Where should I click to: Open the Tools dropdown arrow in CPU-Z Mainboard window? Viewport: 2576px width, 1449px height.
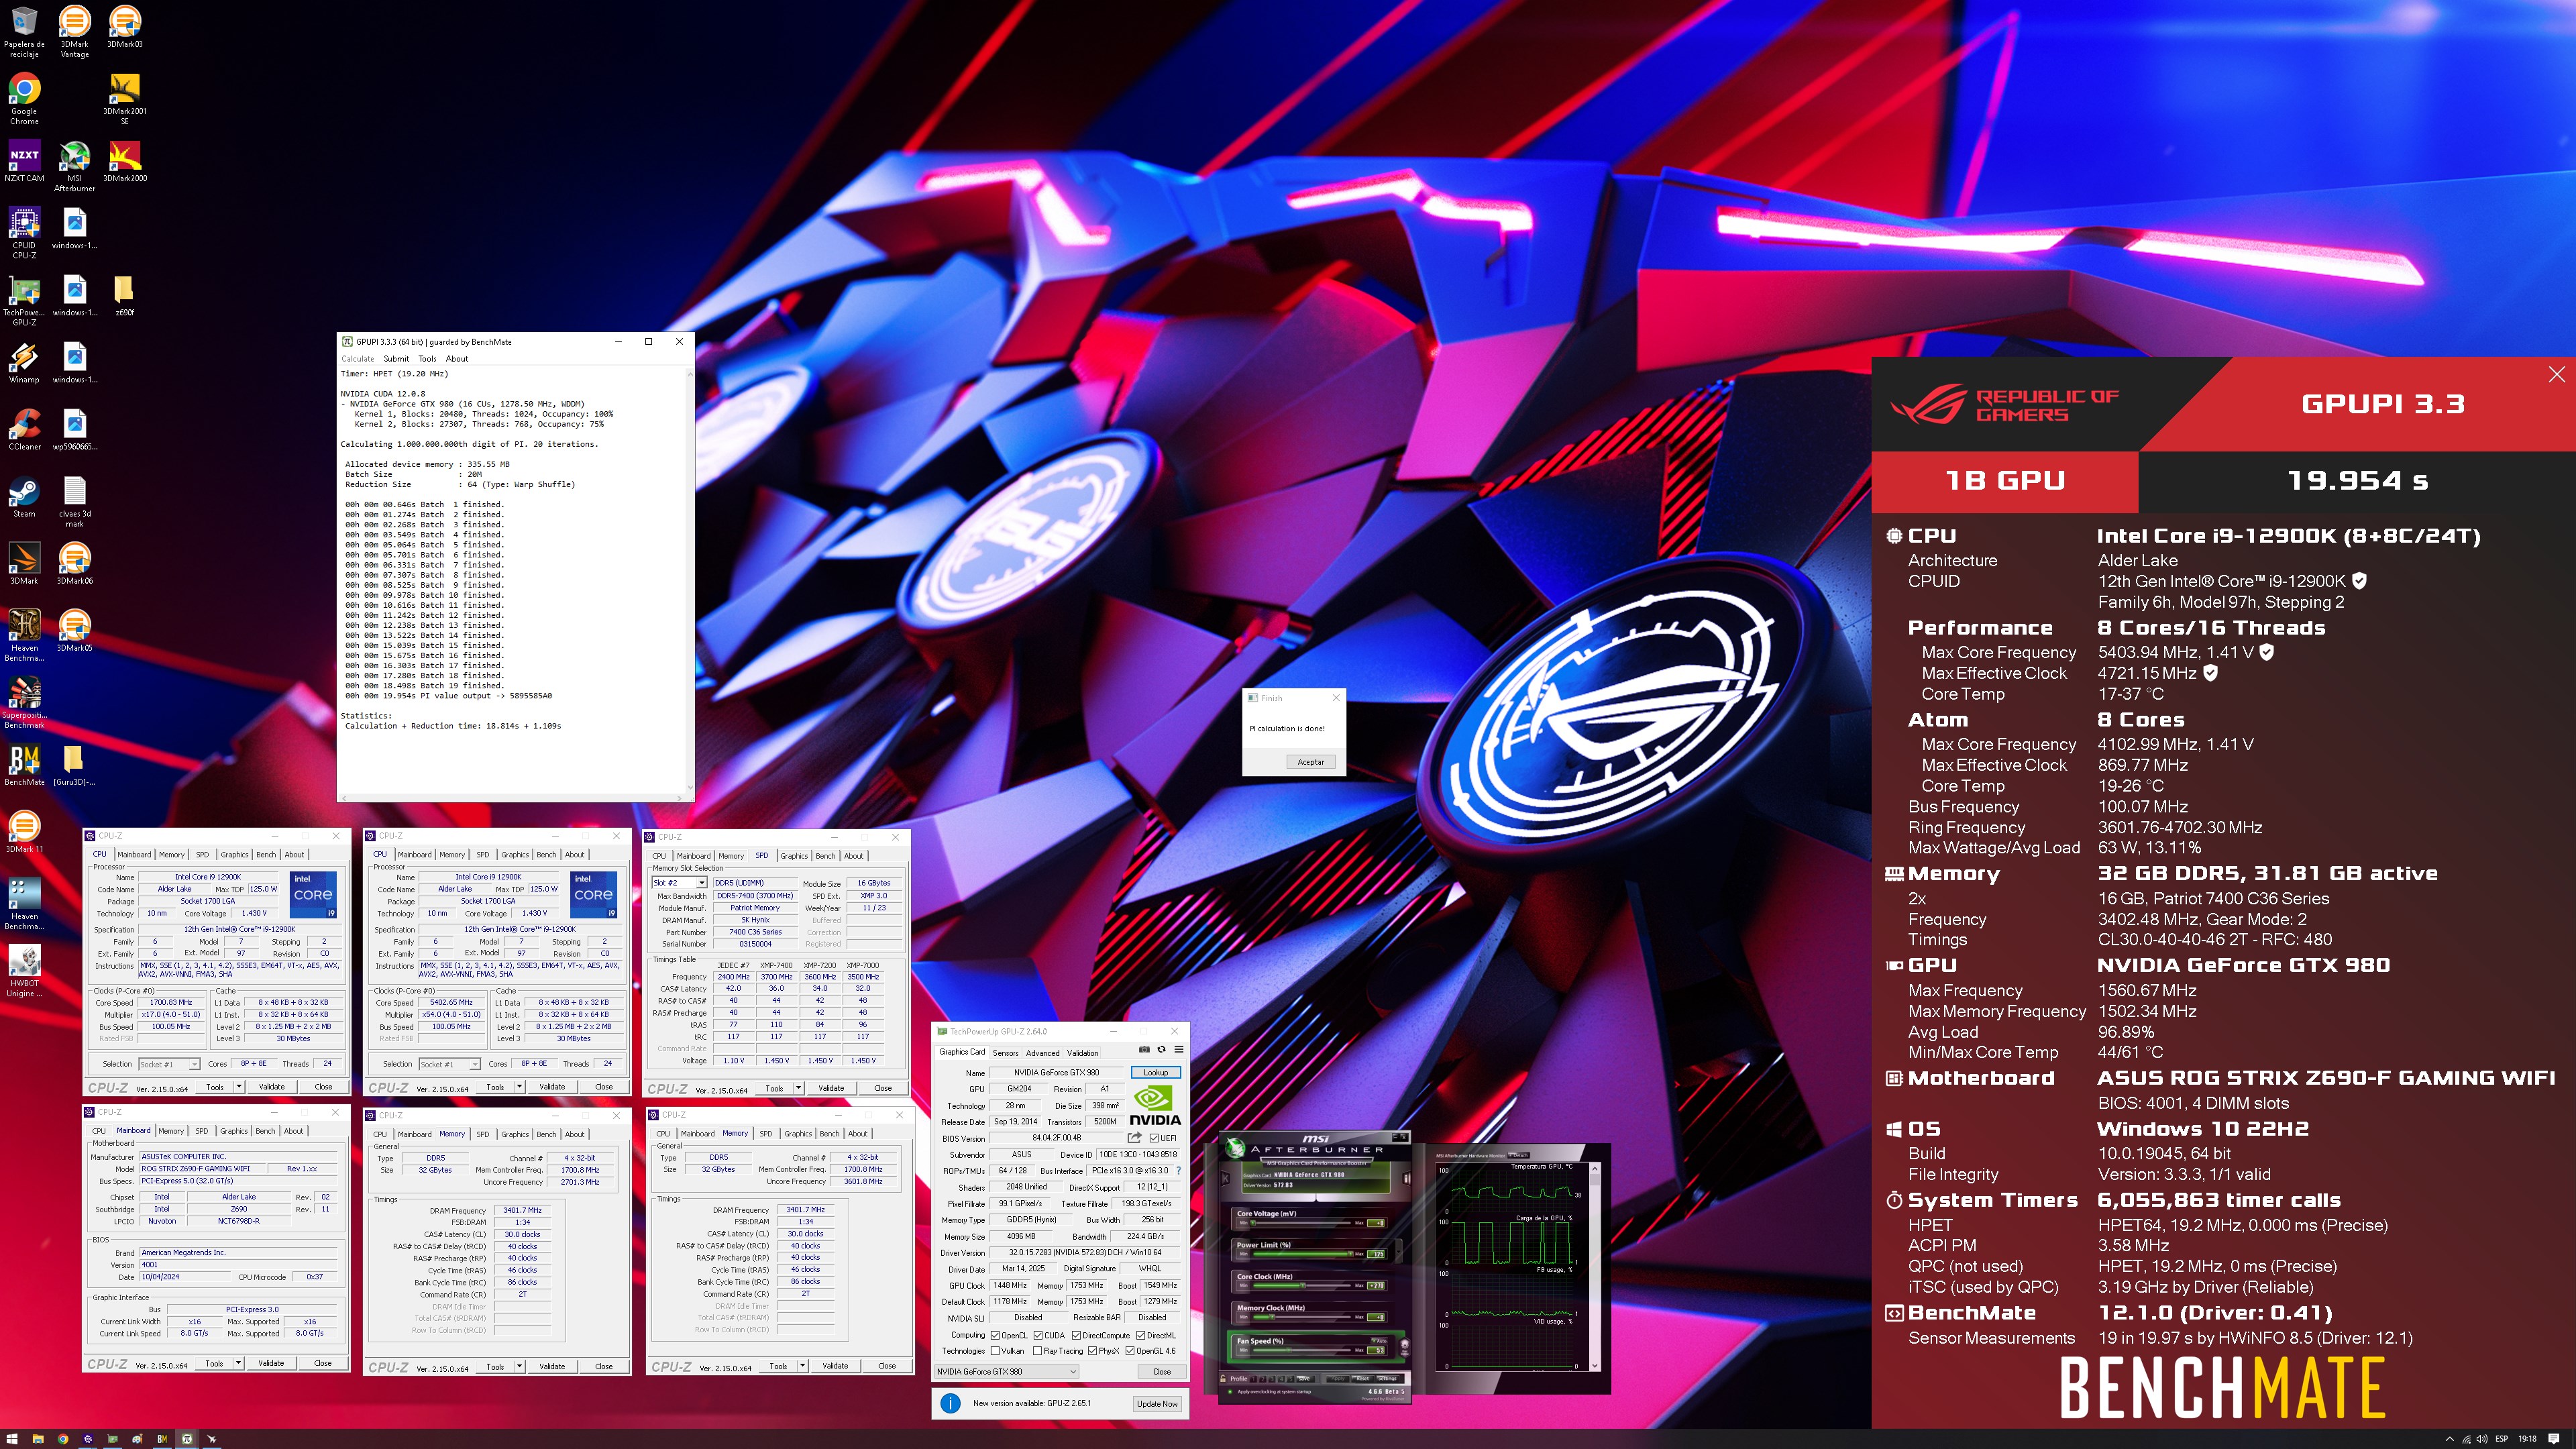point(239,1363)
